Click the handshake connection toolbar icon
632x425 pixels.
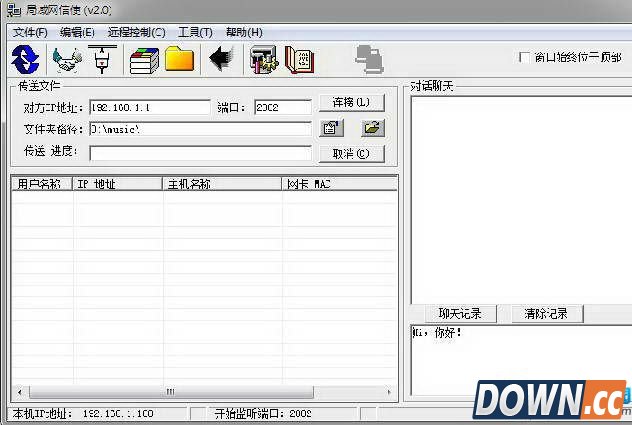pos(67,59)
